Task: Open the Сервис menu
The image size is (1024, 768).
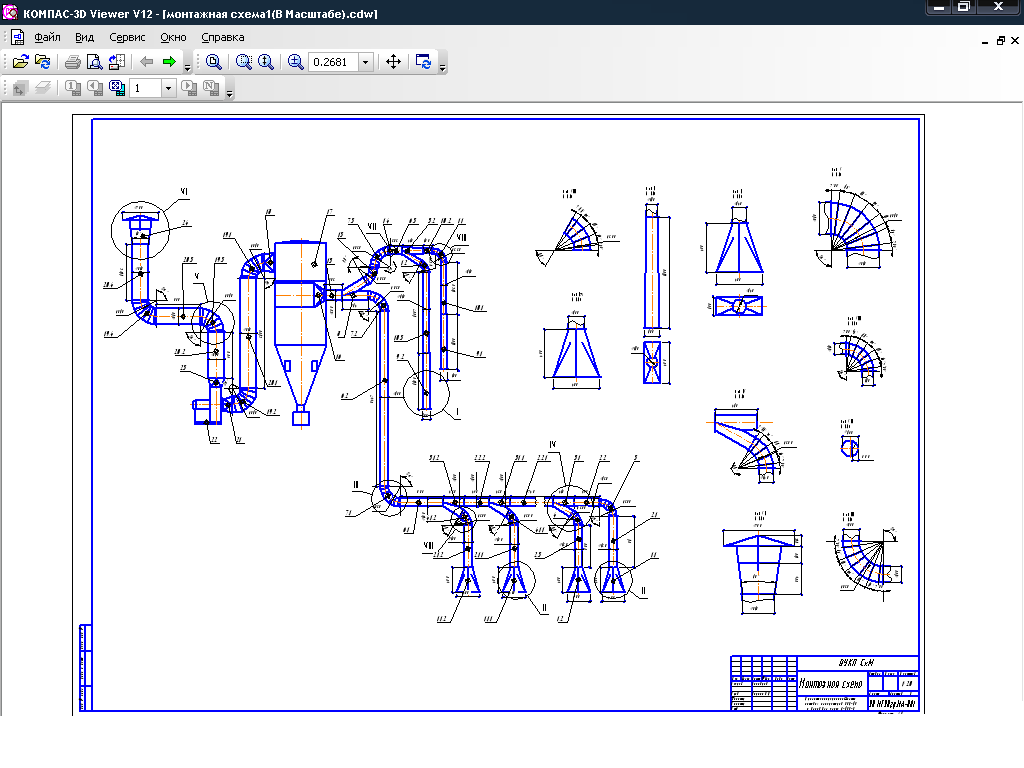Action: click(x=127, y=37)
